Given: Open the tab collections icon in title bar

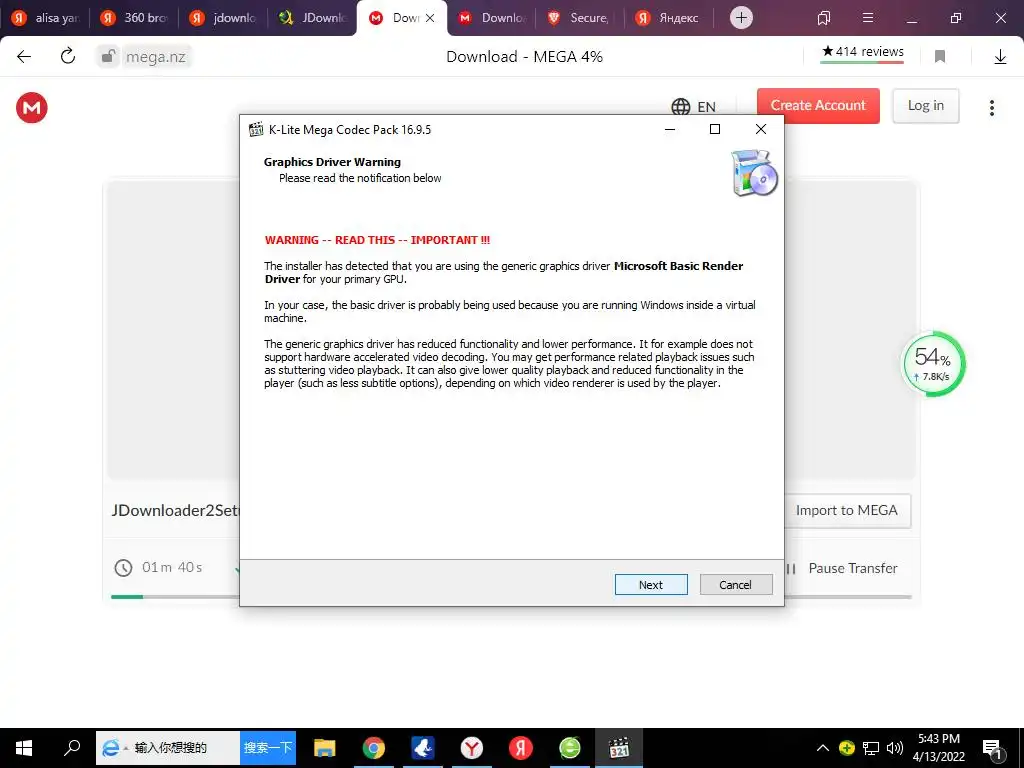Looking at the screenshot, I should point(824,18).
